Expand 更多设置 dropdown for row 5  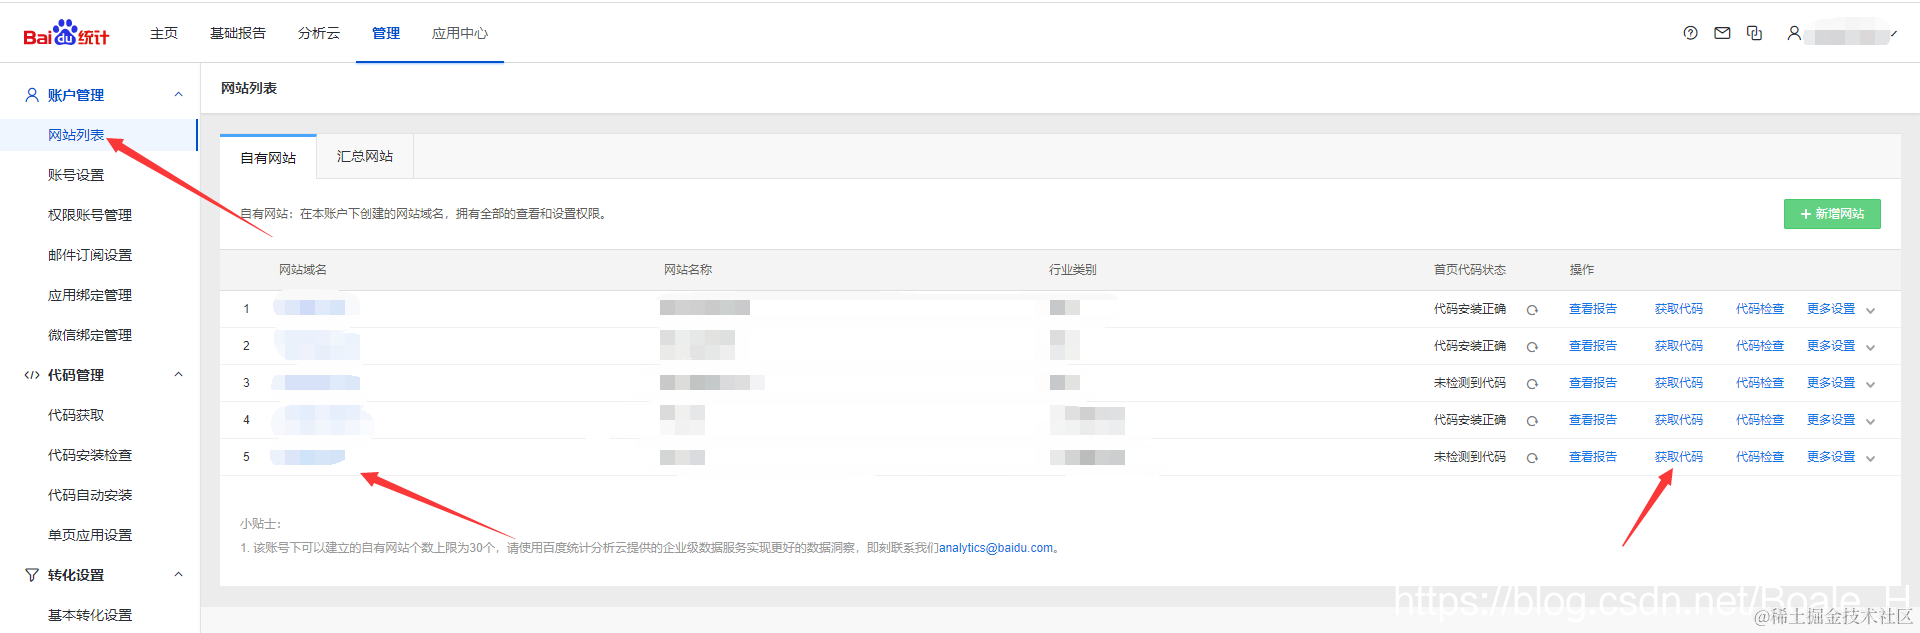pyautogui.click(x=1870, y=458)
